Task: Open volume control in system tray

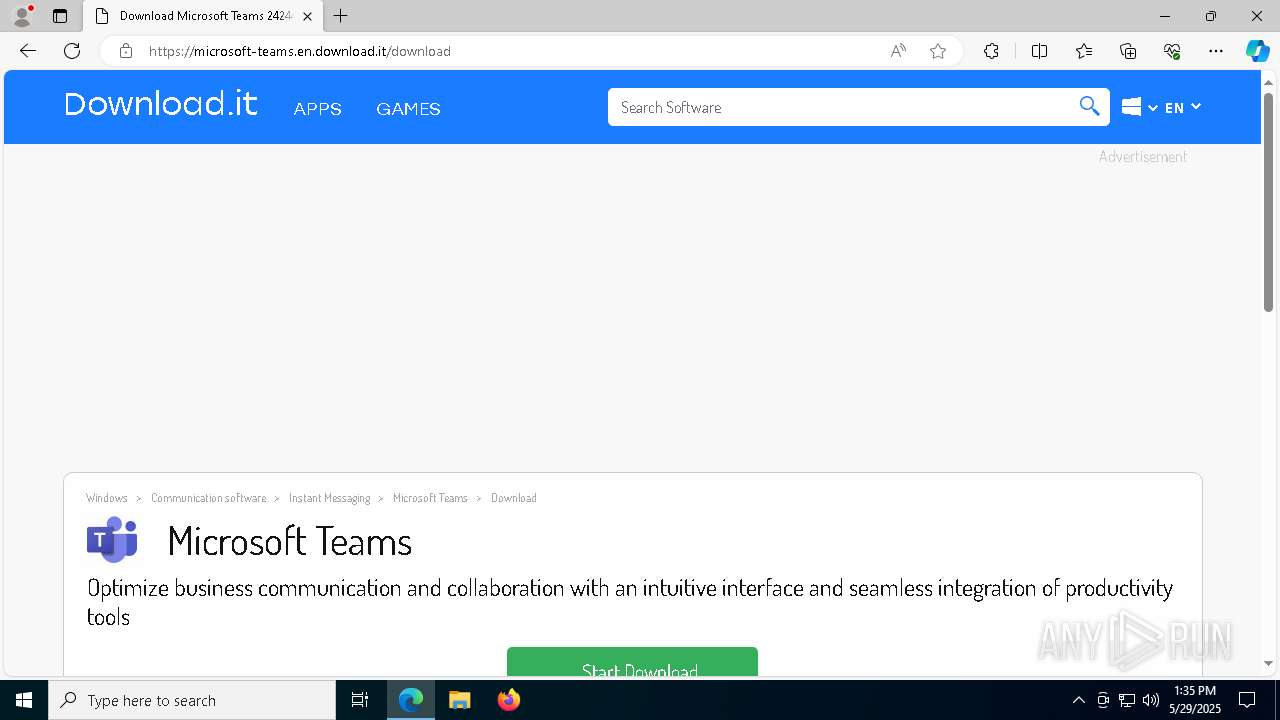Action: coord(1151,700)
